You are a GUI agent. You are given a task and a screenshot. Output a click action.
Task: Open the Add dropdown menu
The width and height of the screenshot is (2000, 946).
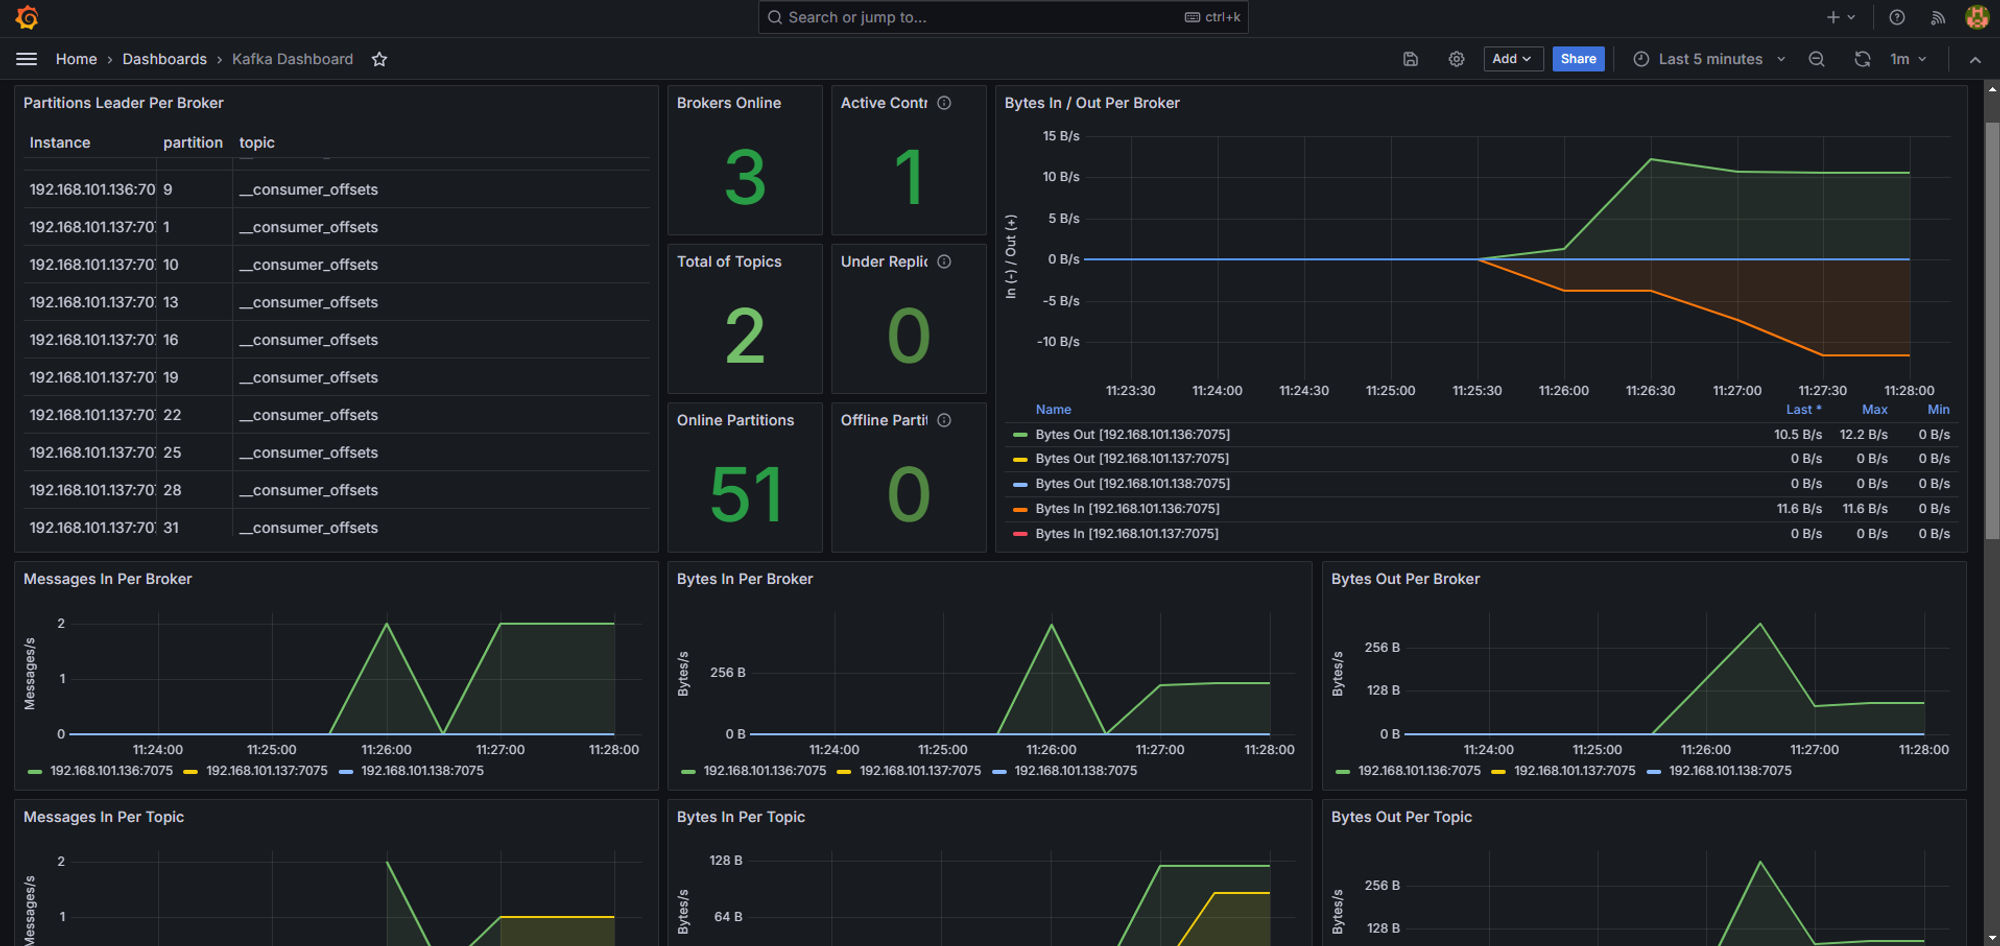(x=1512, y=59)
